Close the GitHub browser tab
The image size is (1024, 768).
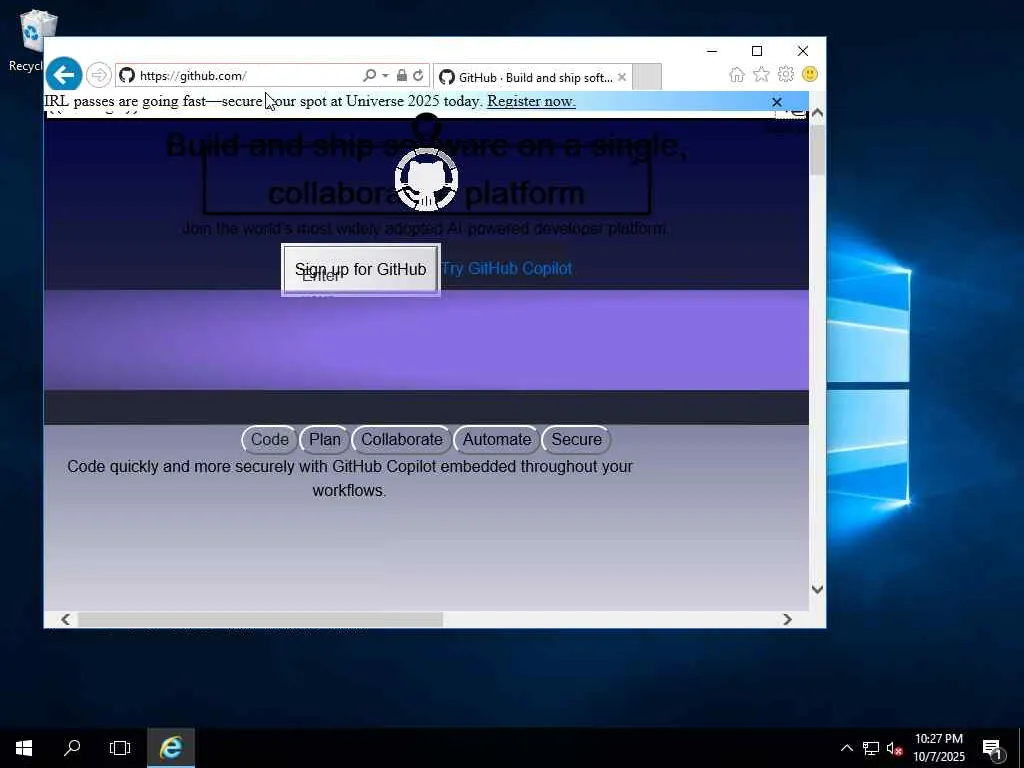coord(622,78)
